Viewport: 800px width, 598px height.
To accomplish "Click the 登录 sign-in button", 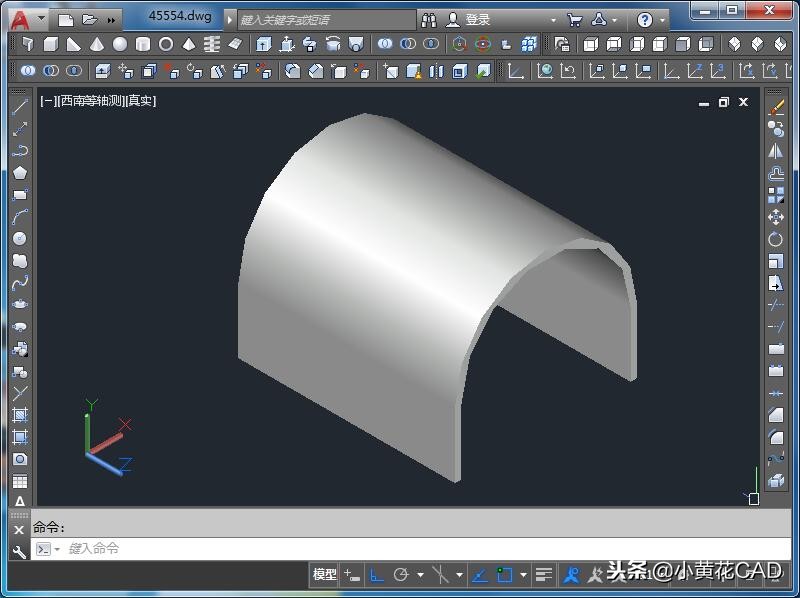I will 477,19.
